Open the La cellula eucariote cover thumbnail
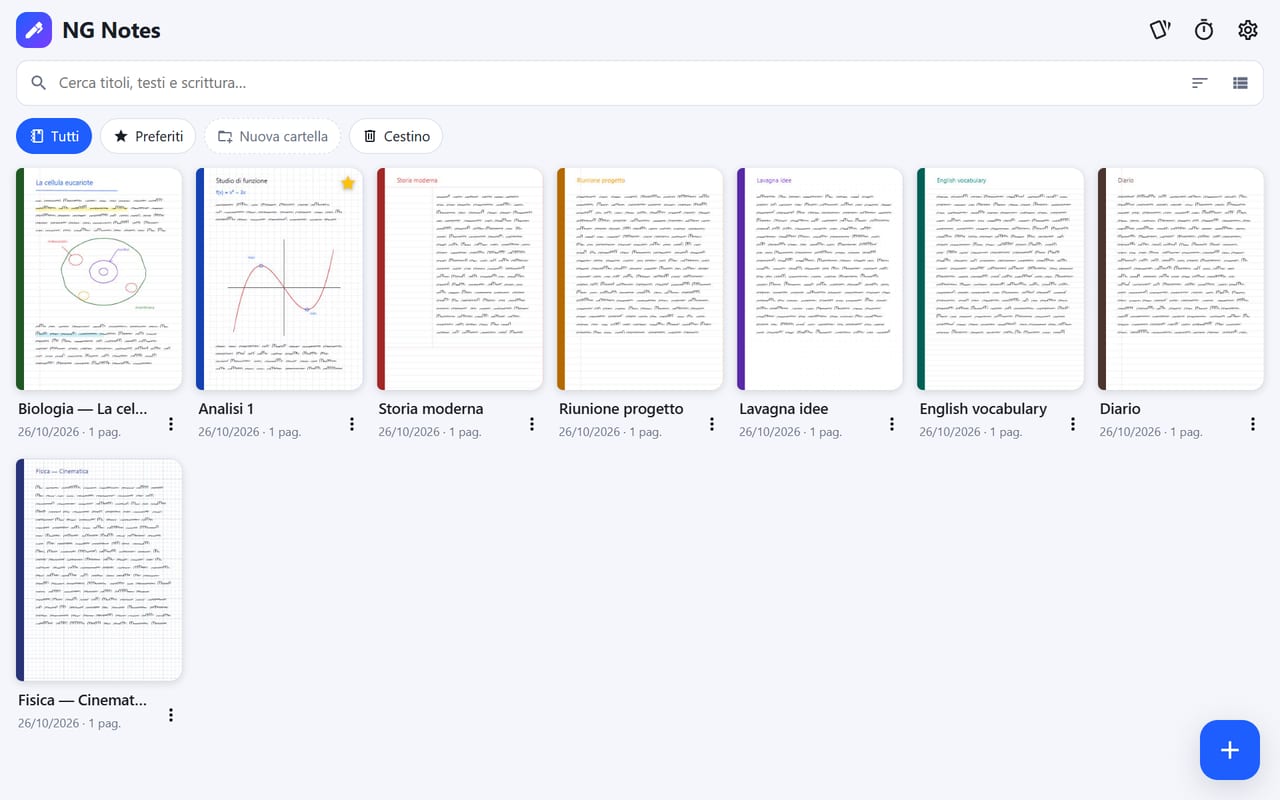The width and height of the screenshot is (1280, 800). 99,279
